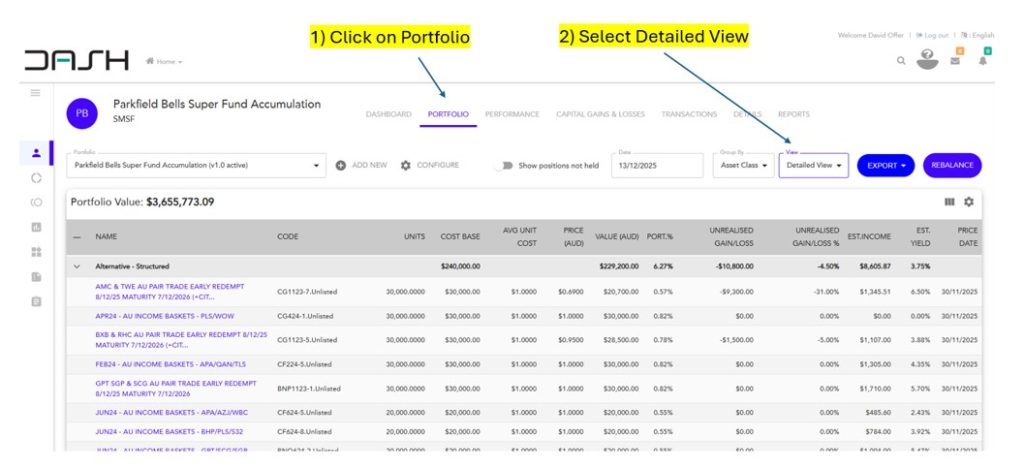This screenshot has width=1024, height=468.
Task: Open the table settings gear icon
Action: click(x=968, y=202)
